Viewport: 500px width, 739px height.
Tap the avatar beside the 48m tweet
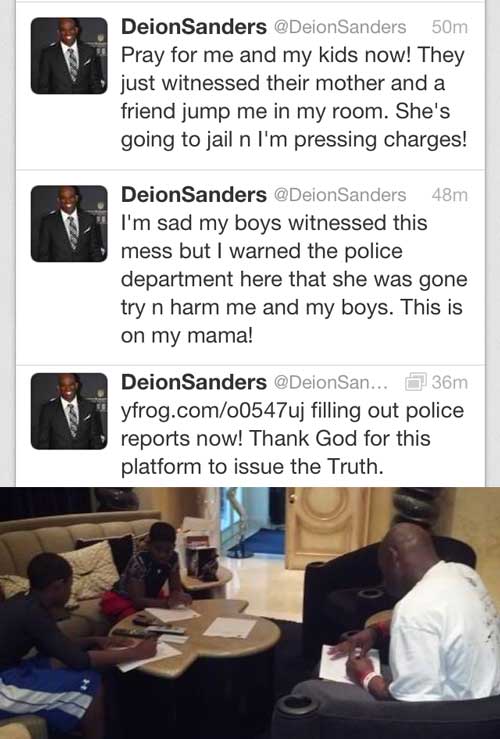(69, 223)
